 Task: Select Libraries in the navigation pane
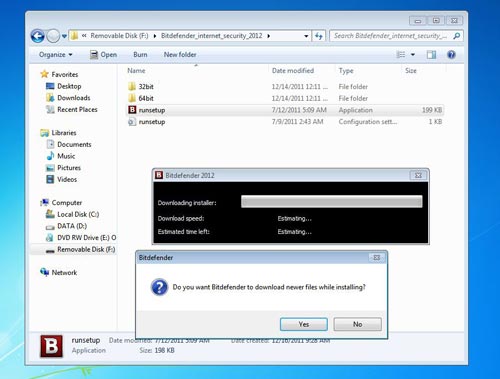[58, 133]
